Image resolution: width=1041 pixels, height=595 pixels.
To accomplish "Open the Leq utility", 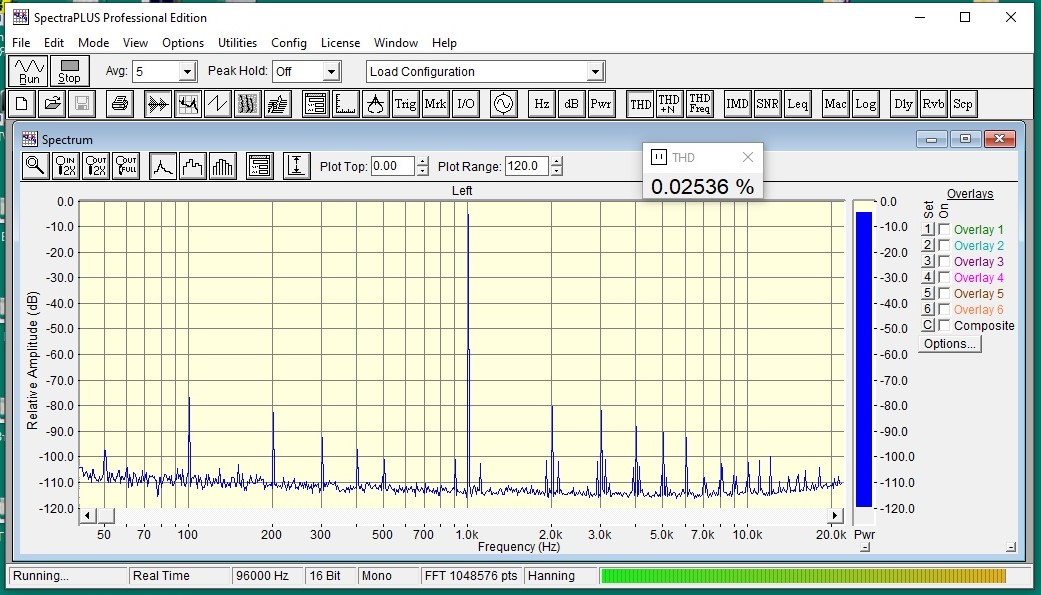I will pyautogui.click(x=797, y=104).
